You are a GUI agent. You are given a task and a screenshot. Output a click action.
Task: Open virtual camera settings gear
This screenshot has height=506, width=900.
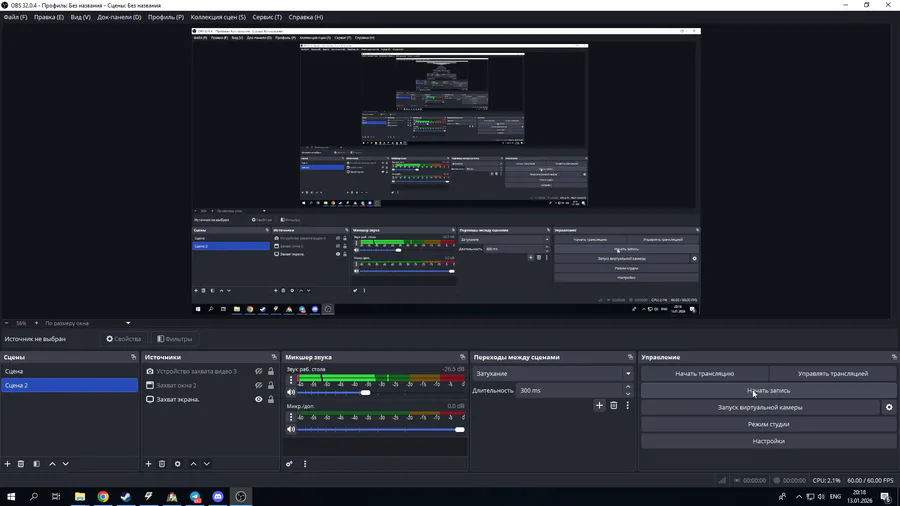click(x=889, y=407)
